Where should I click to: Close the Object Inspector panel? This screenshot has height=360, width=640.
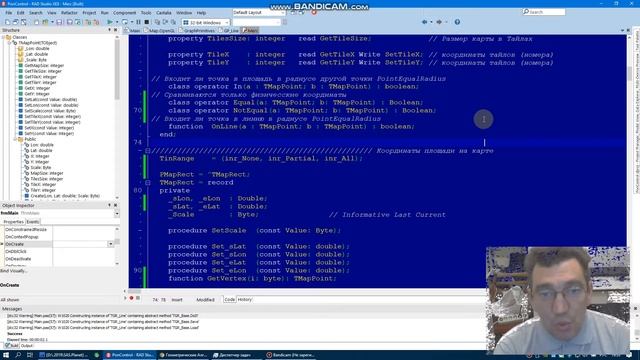tap(115, 205)
